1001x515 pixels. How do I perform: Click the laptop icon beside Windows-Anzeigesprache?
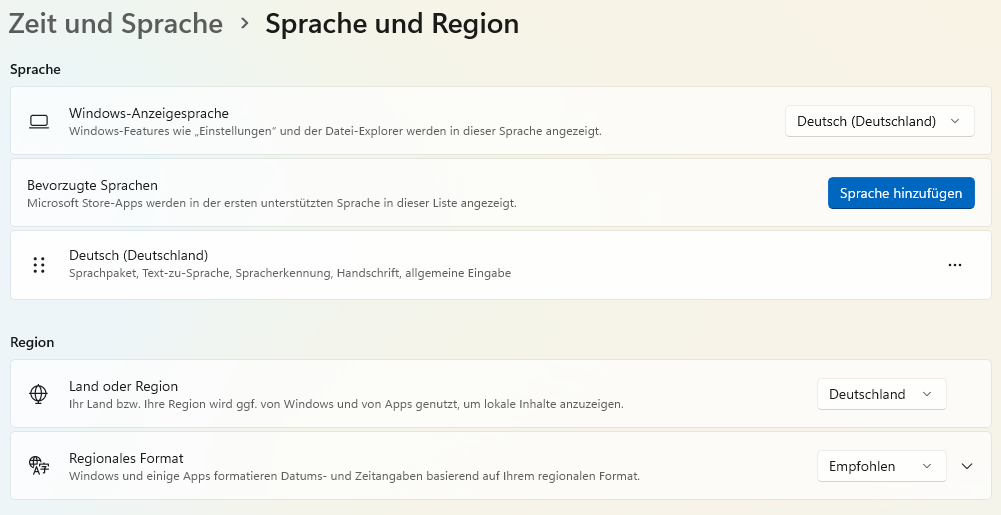coord(39,121)
